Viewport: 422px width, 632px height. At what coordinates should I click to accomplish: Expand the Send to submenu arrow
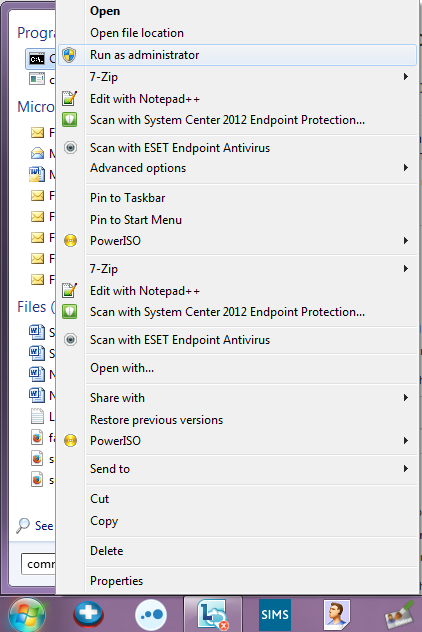[x=406, y=468]
